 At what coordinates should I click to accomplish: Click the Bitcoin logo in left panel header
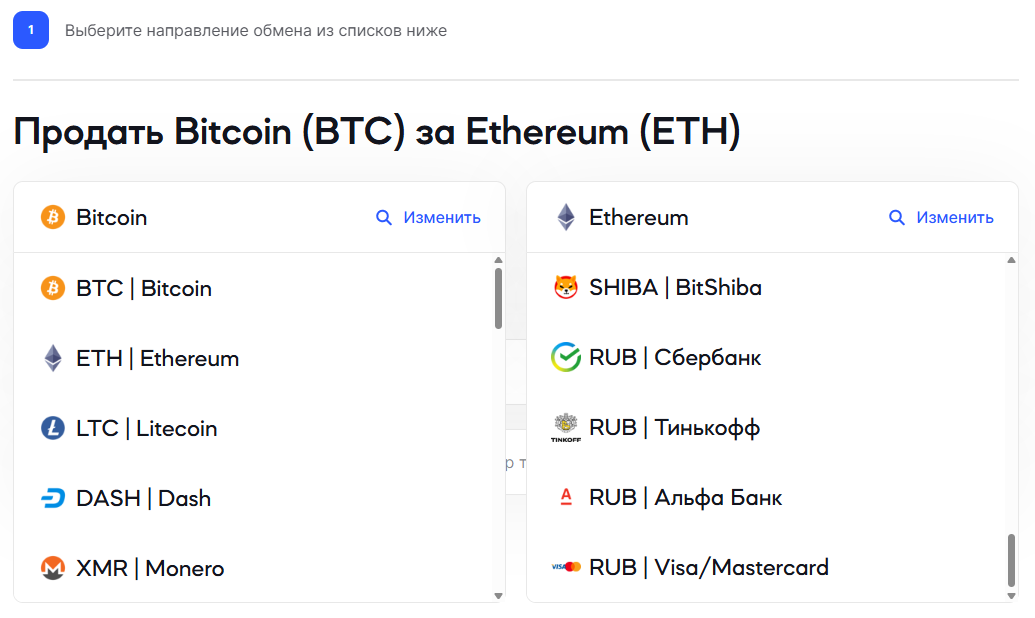53,217
